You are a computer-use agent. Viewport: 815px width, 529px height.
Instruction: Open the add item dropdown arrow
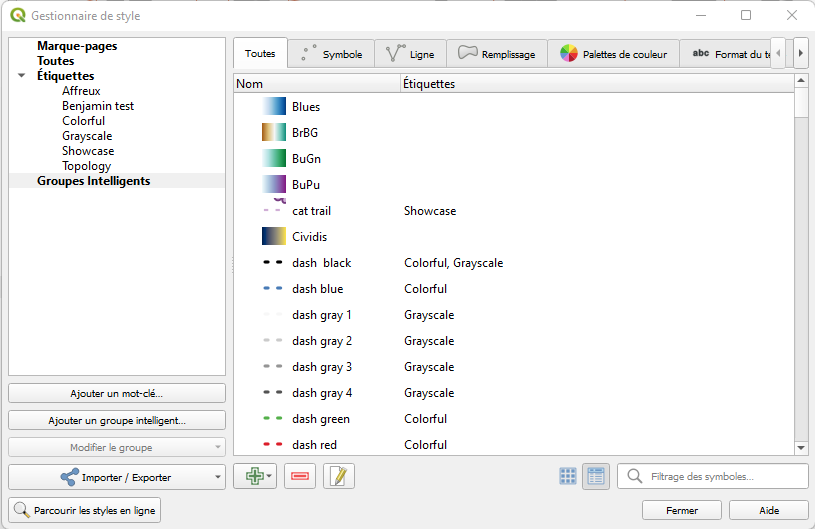(x=269, y=476)
